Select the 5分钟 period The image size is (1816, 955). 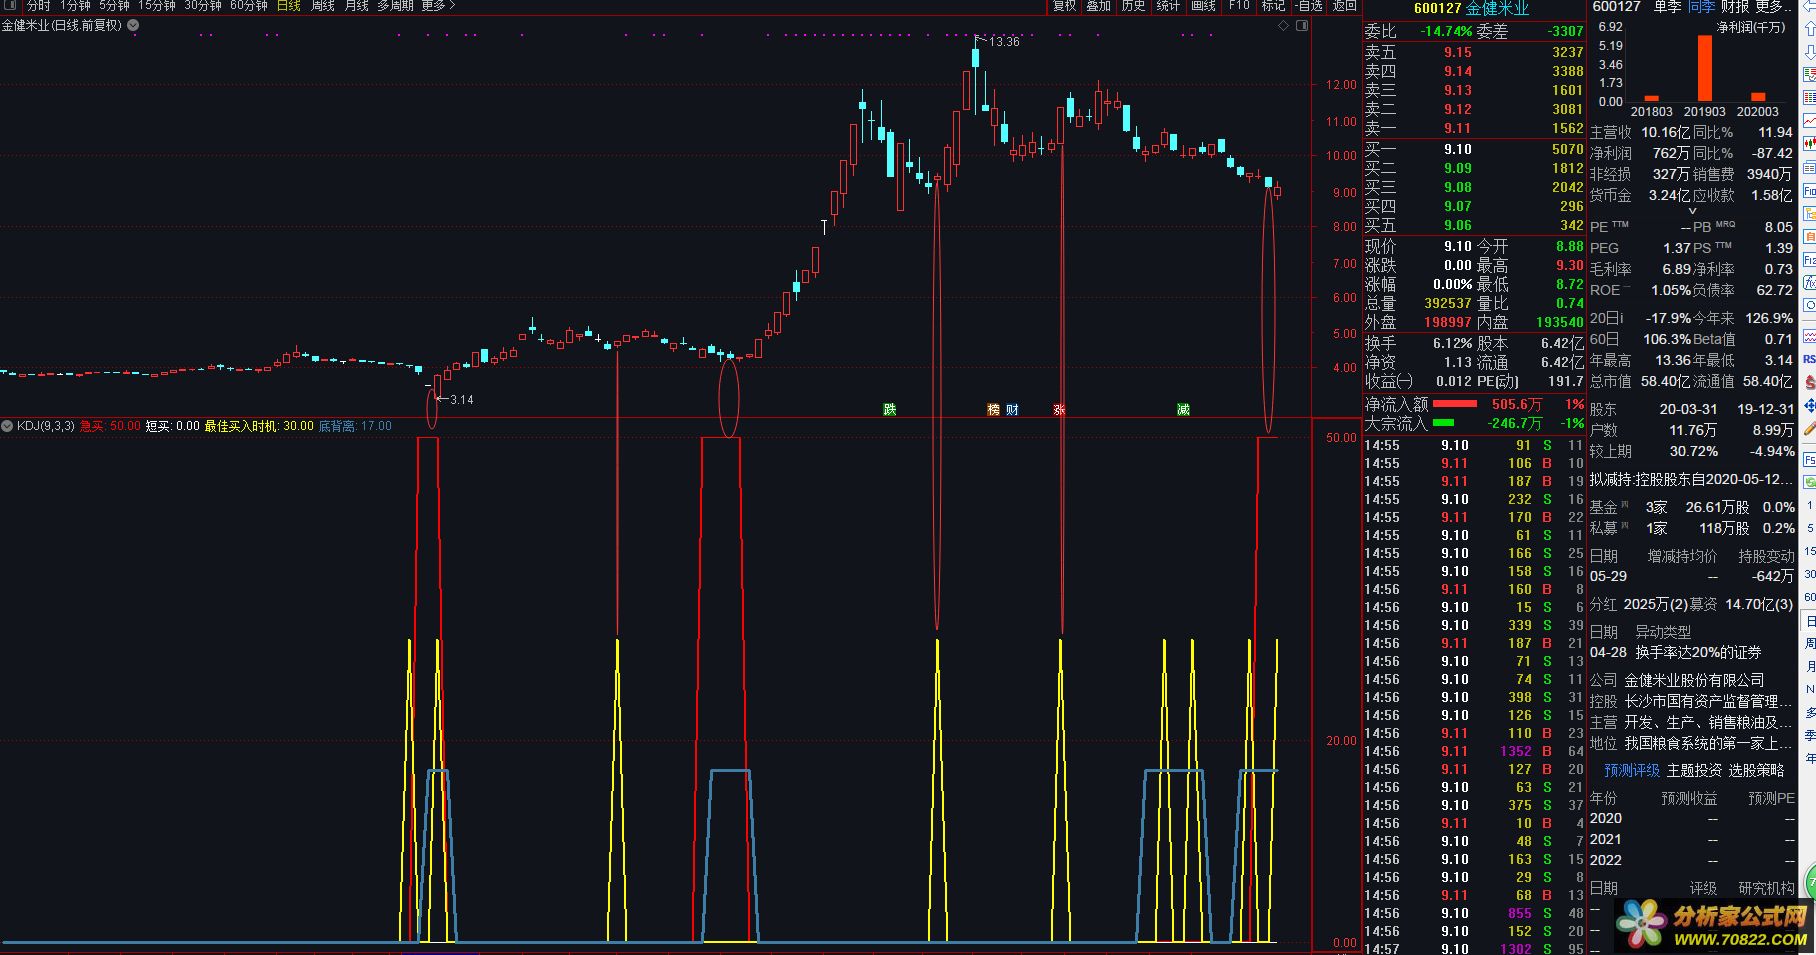point(114,6)
